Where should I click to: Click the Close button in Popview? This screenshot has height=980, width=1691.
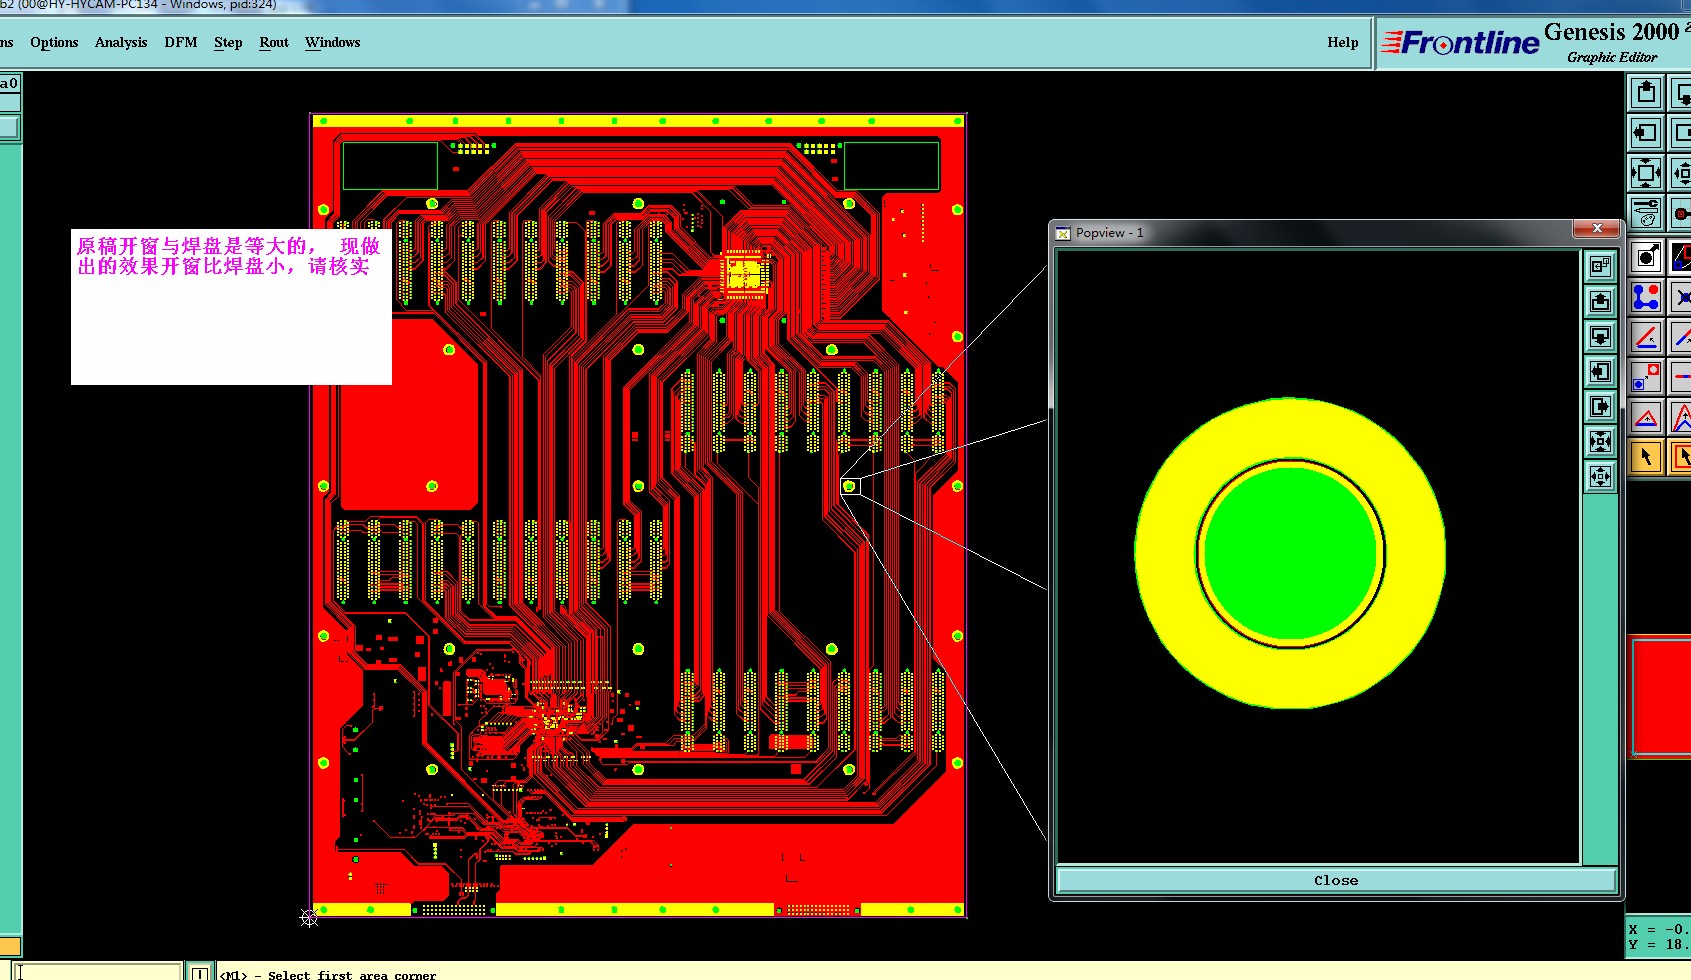pyautogui.click(x=1336, y=880)
